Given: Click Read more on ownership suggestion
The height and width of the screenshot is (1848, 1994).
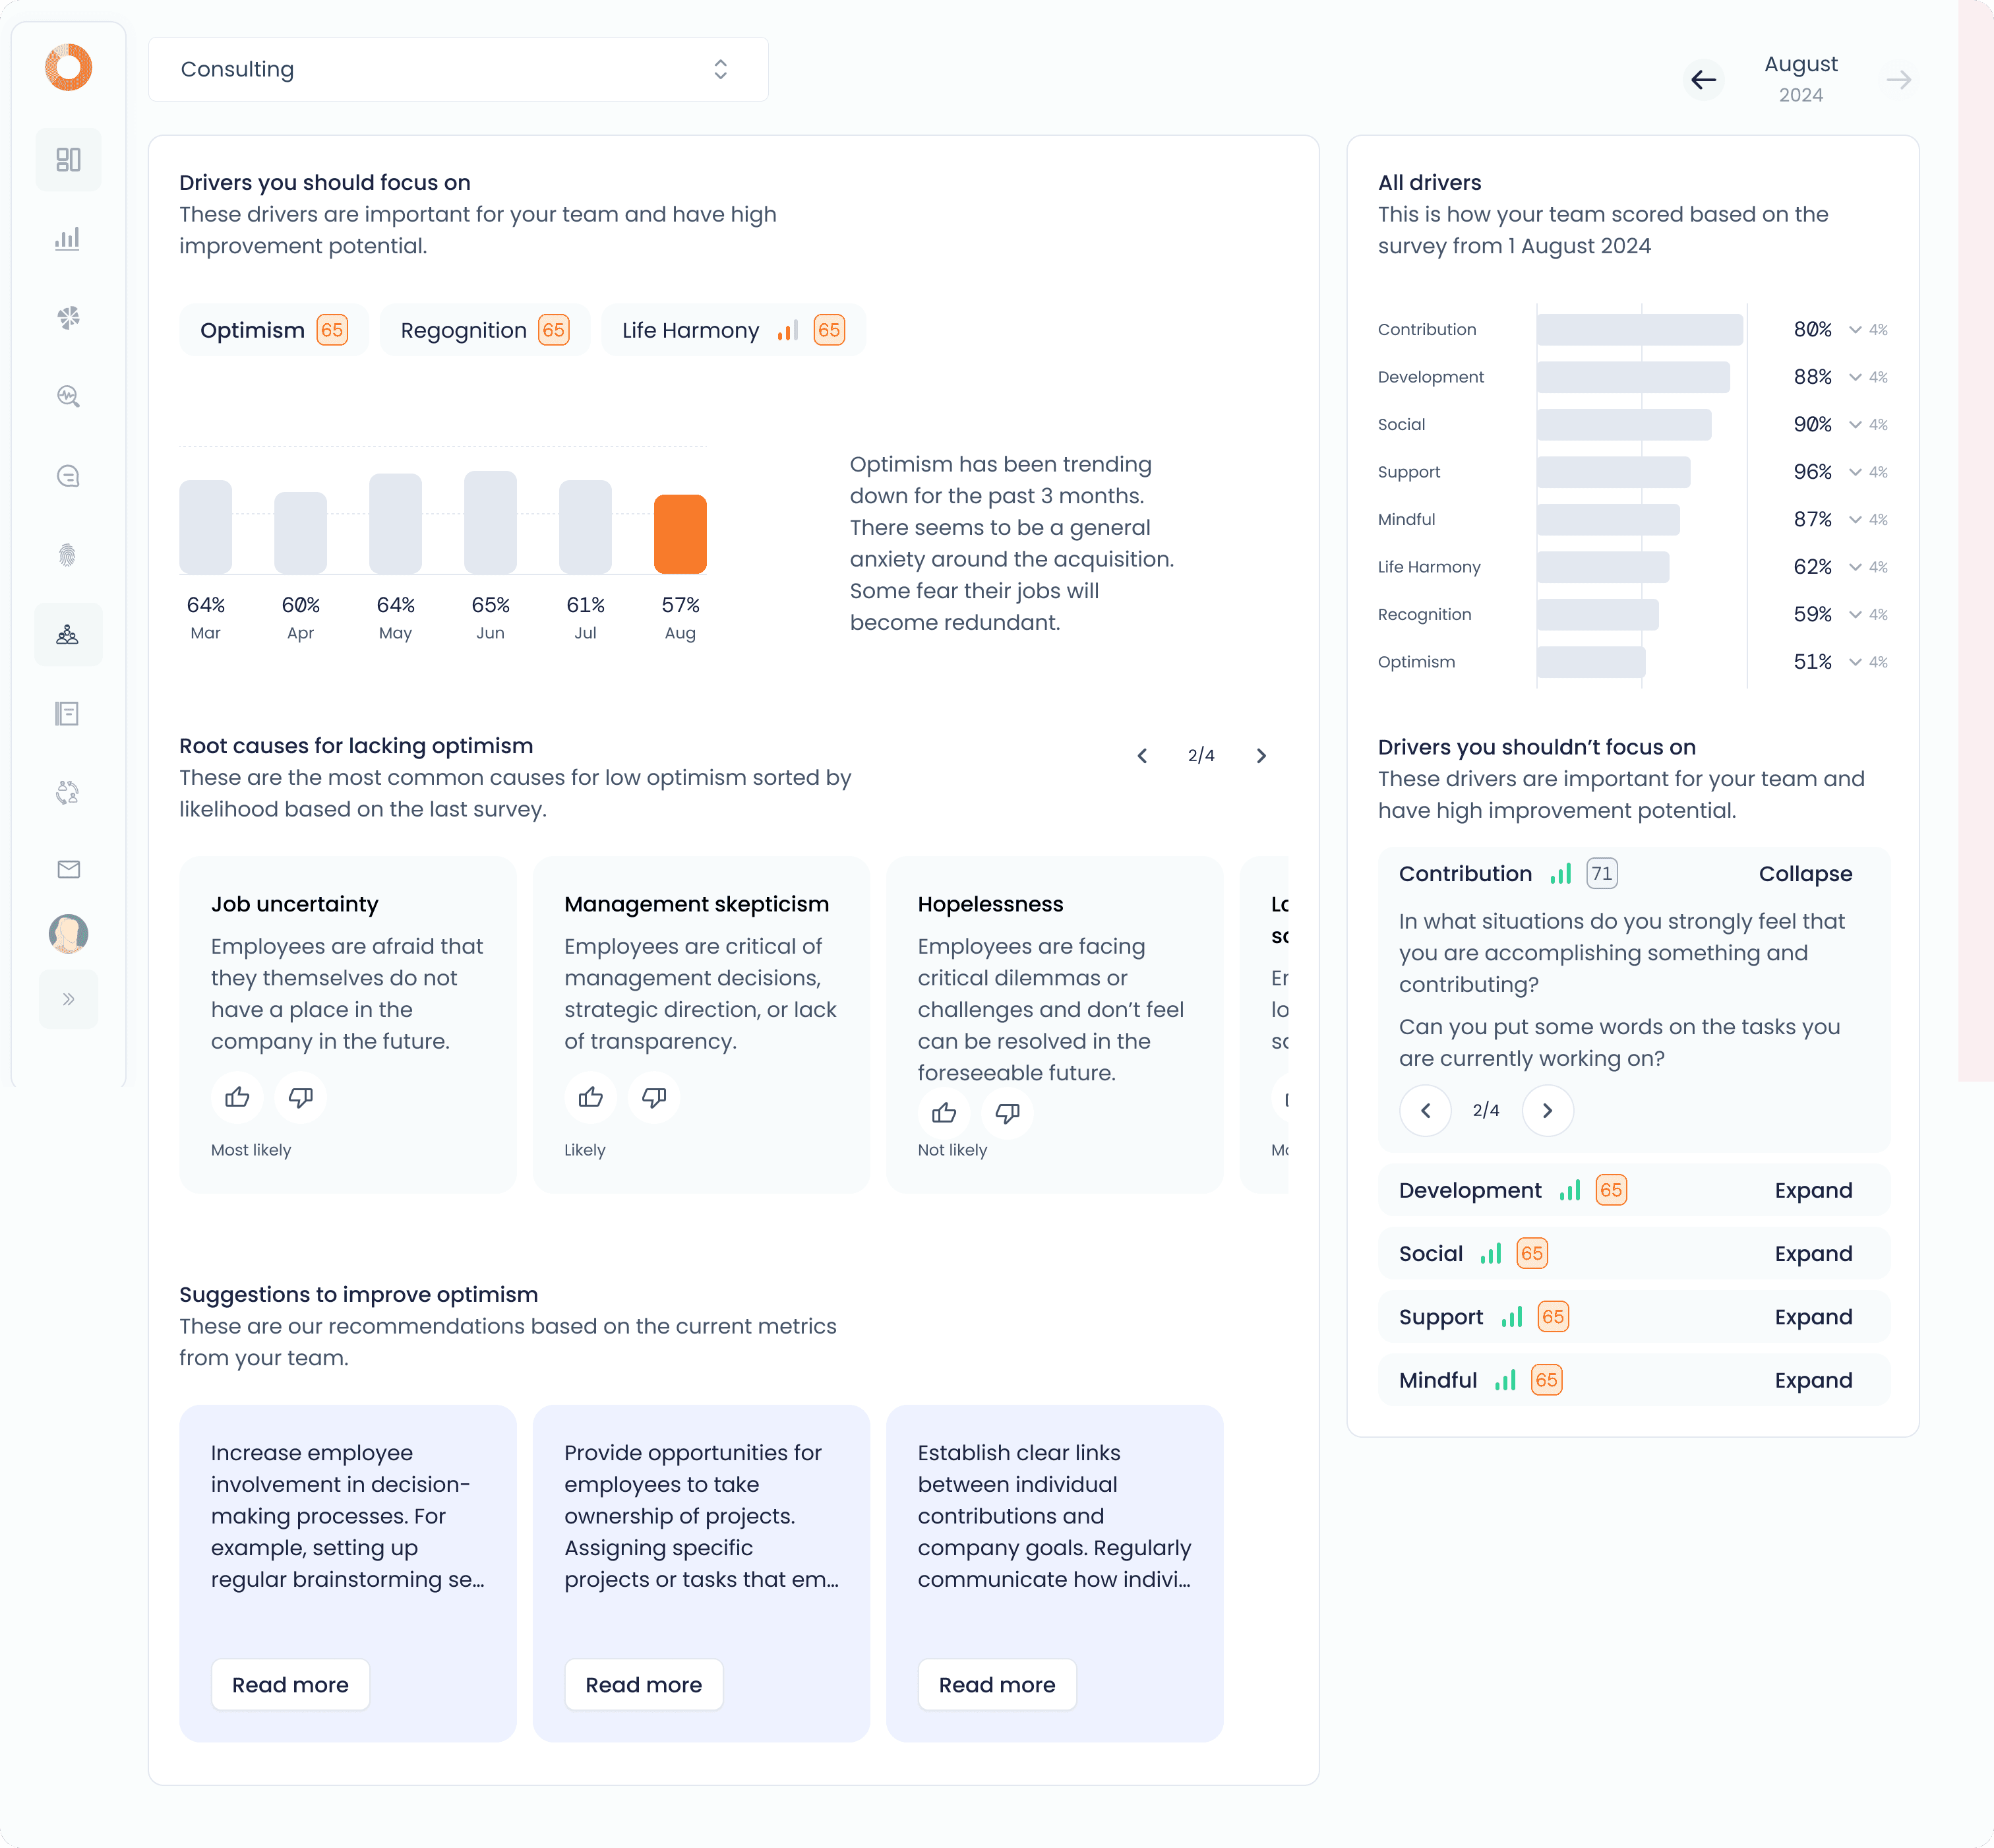Looking at the screenshot, I should [x=643, y=1685].
